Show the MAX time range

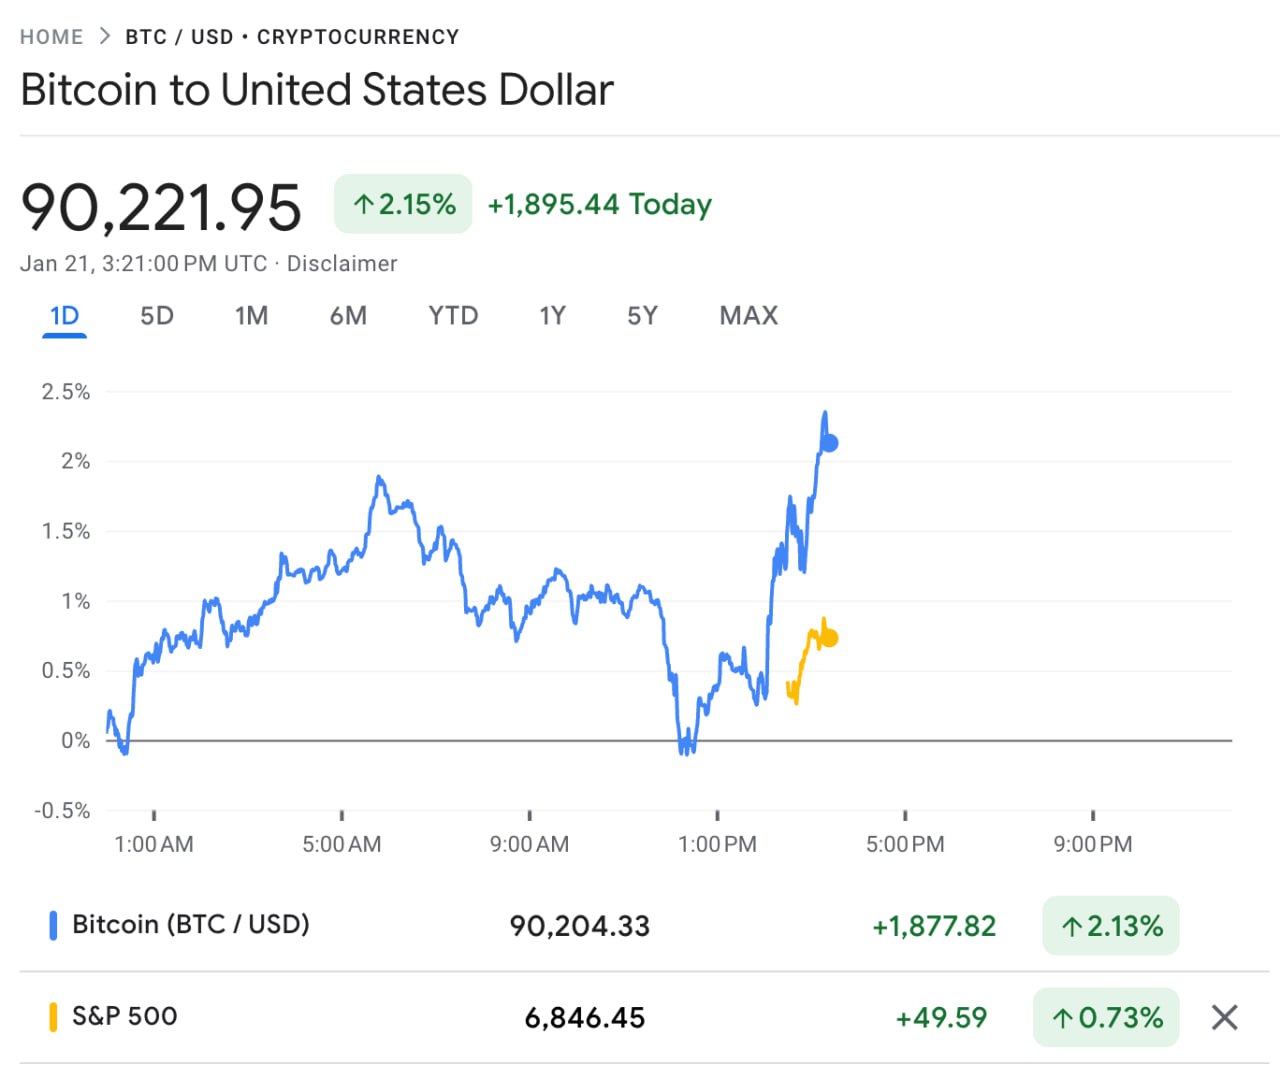(748, 316)
